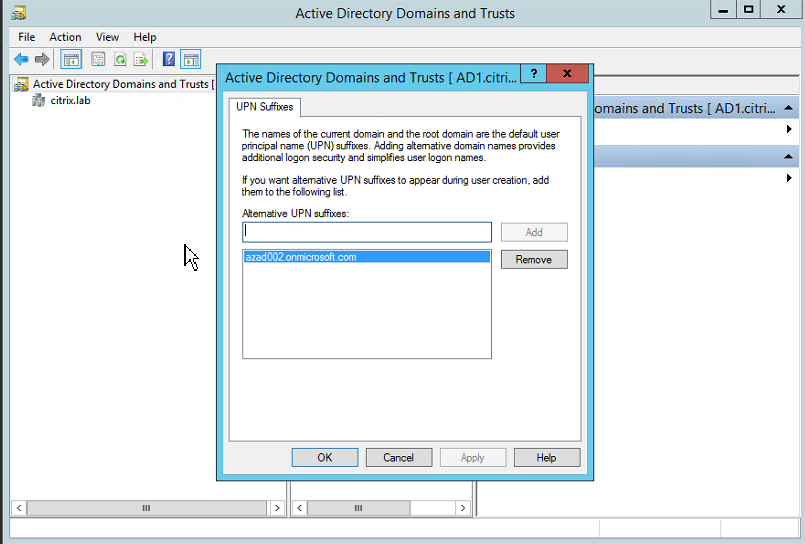The image size is (805, 544).
Task: Select citrix.lab domain in the tree
Action: click(70, 101)
